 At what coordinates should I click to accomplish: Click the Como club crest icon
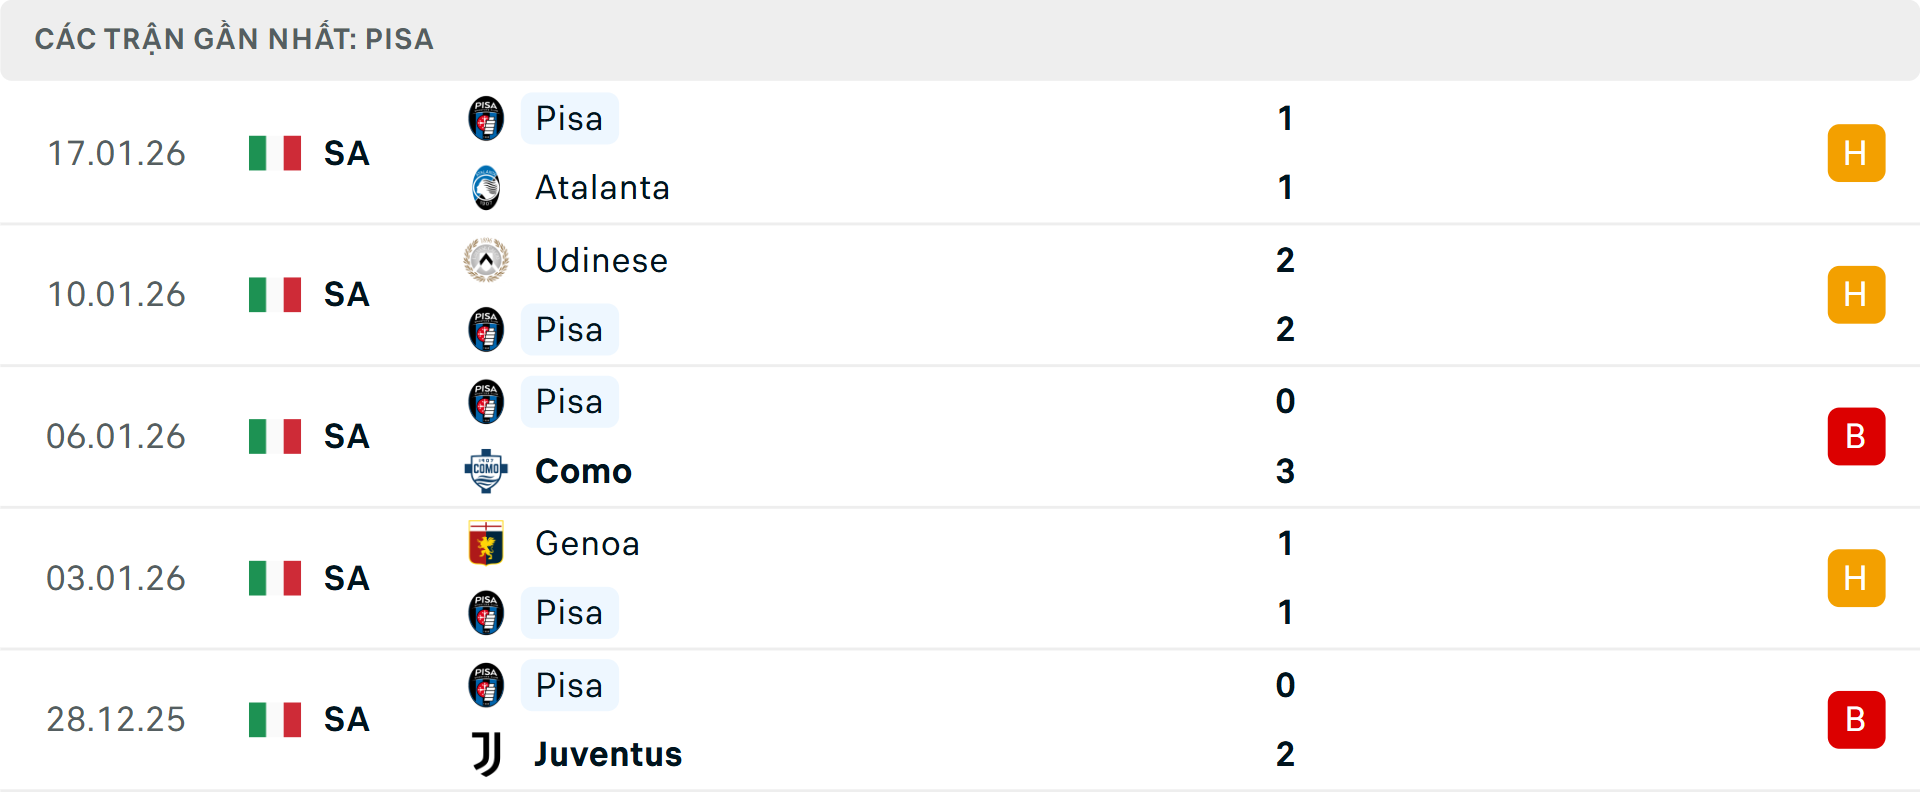(x=486, y=471)
